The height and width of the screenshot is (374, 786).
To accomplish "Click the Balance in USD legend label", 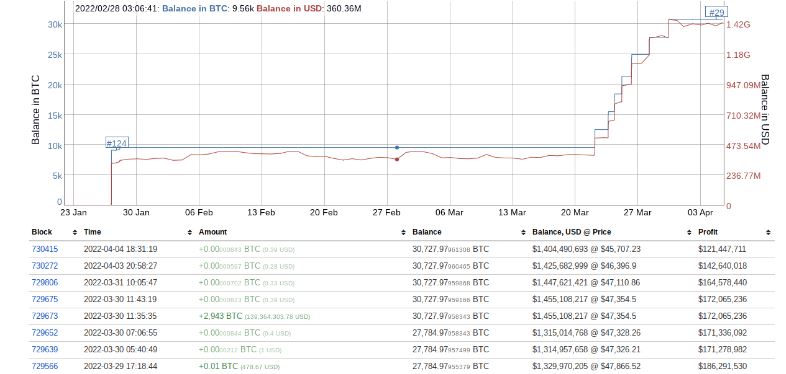I will [x=290, y=9].
